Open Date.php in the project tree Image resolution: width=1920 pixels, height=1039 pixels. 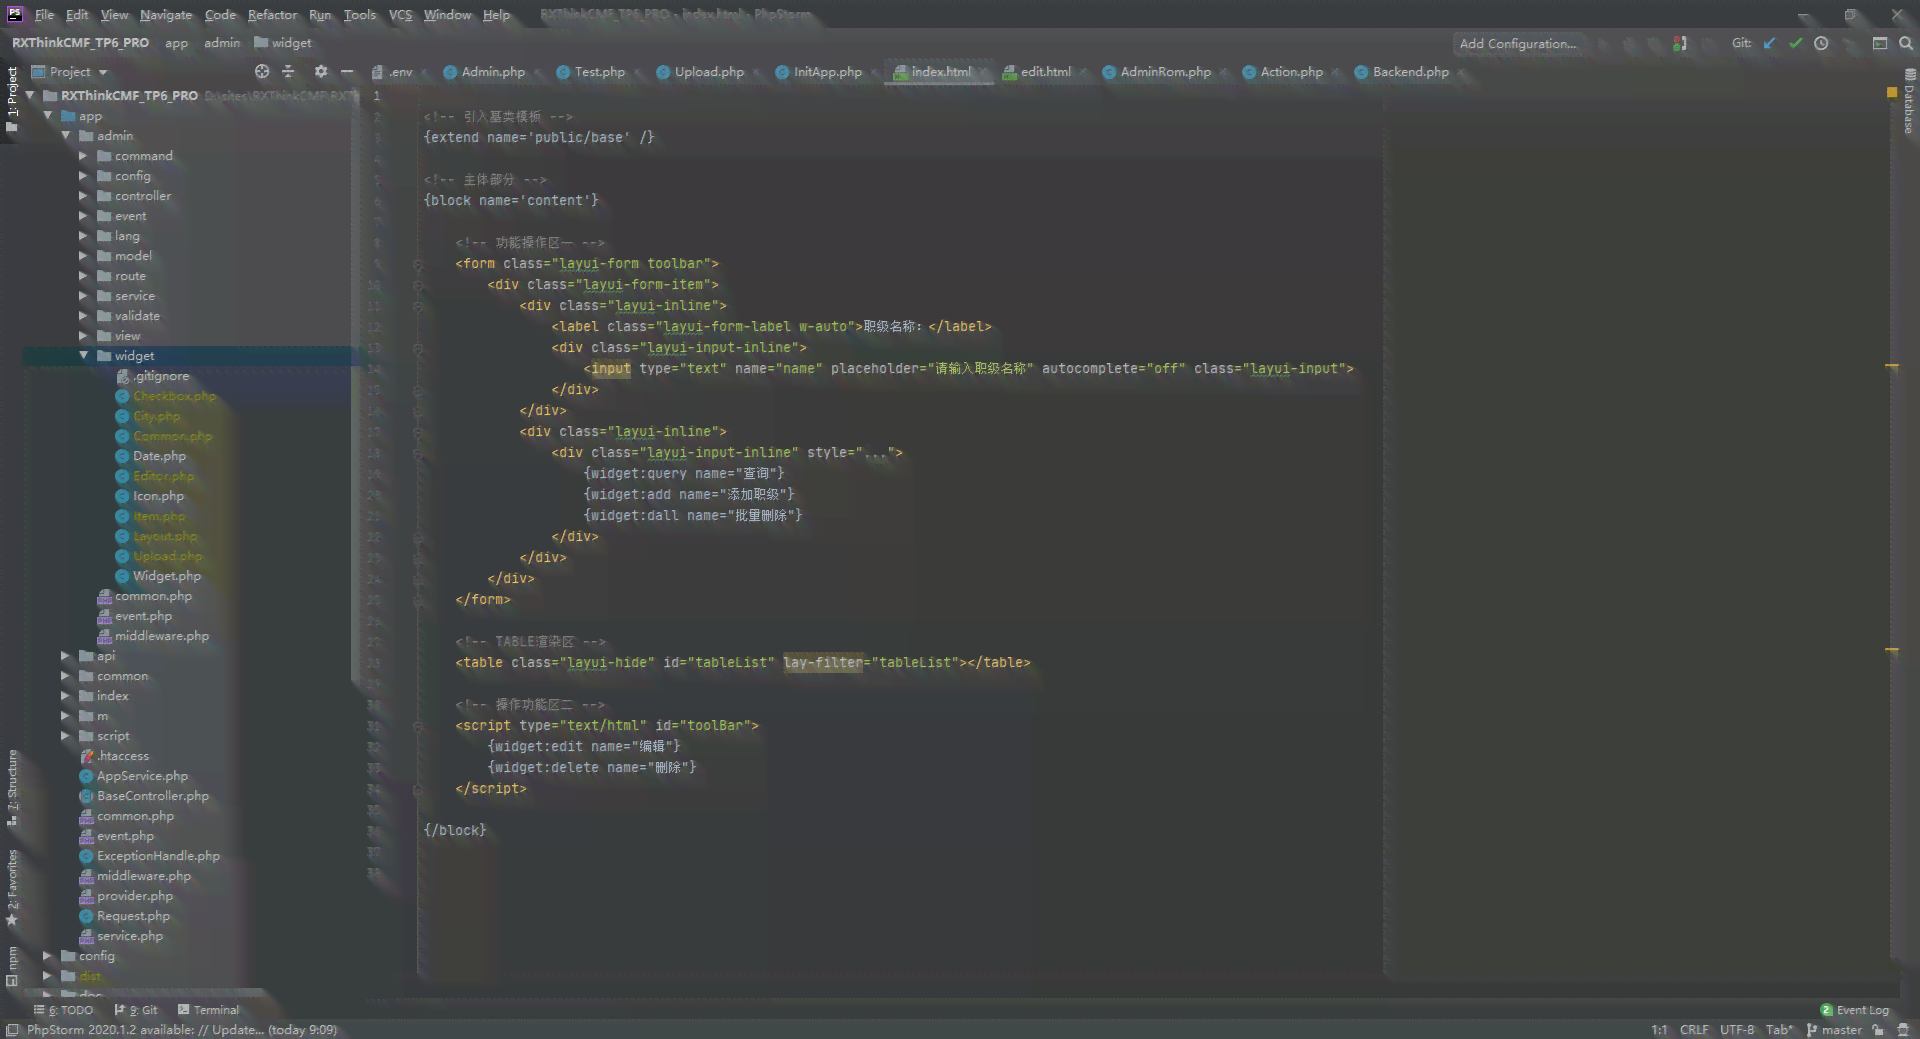150,456
